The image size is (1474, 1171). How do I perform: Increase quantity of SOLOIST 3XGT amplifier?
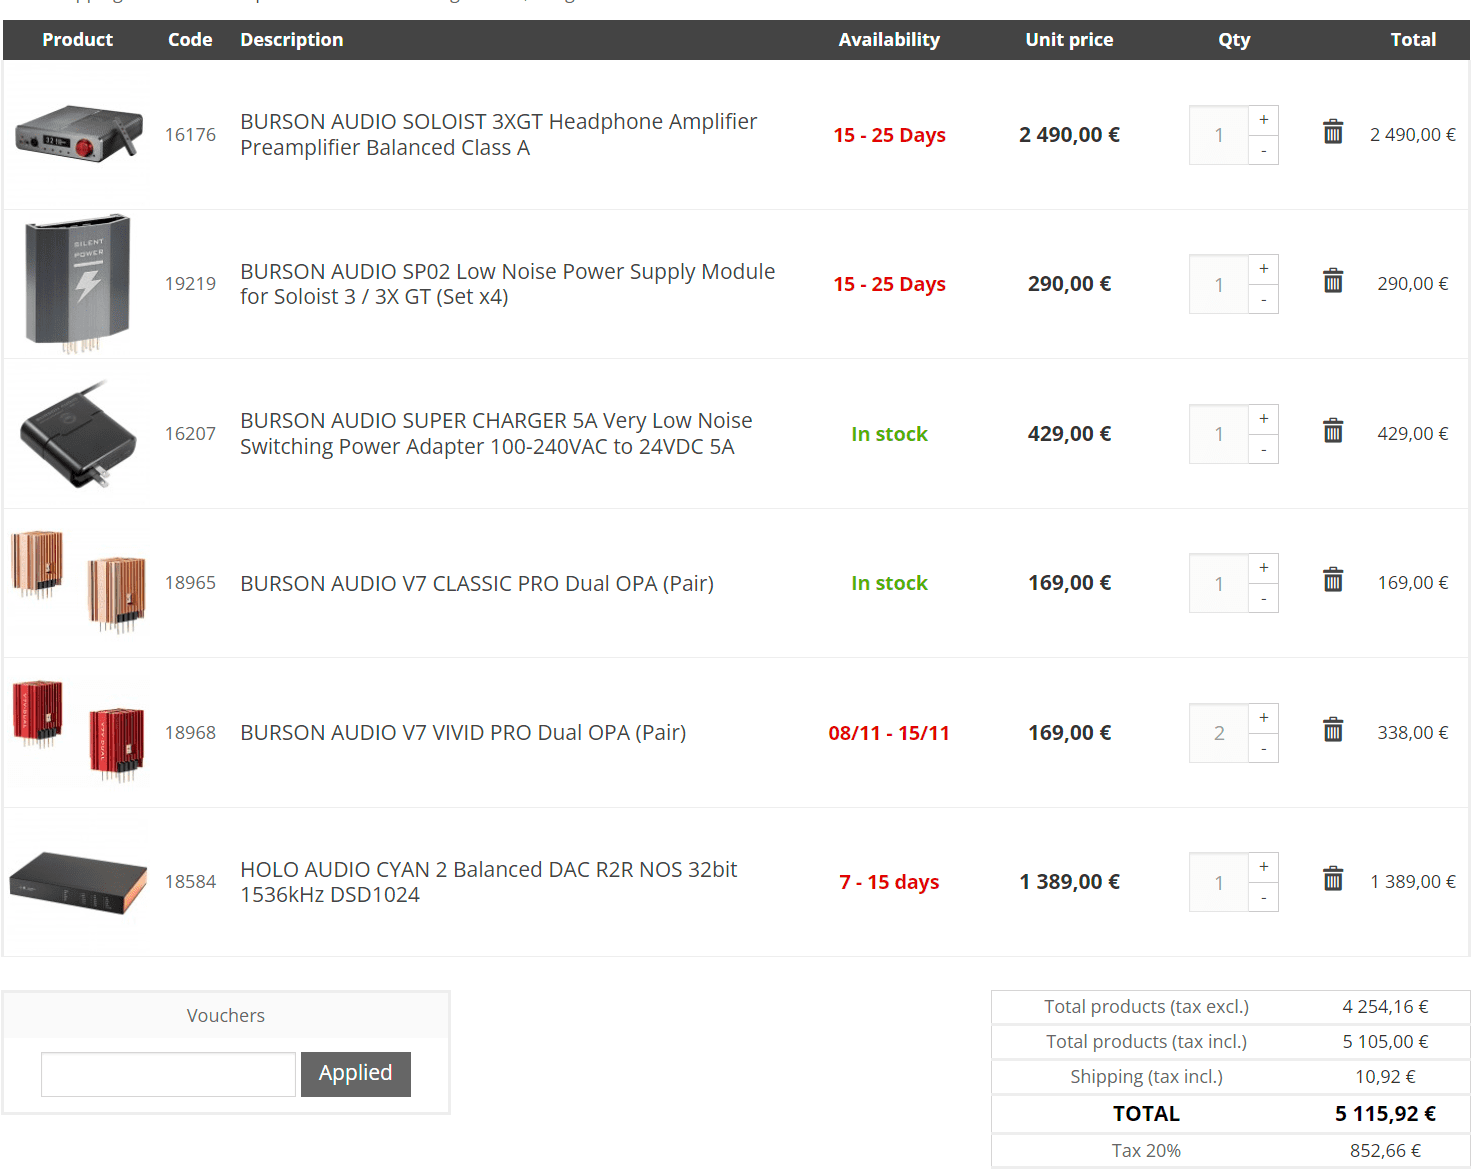click(1264, 120)
